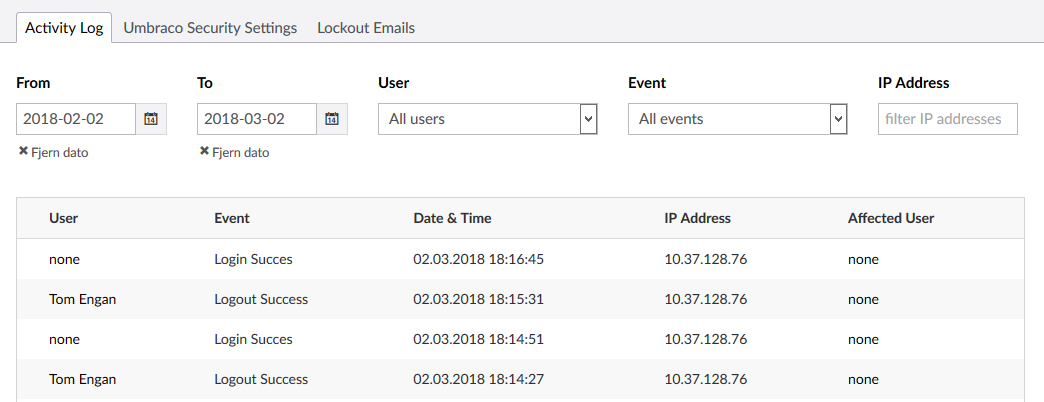
Task: Expand the All users dropdown
Action: 488,119
